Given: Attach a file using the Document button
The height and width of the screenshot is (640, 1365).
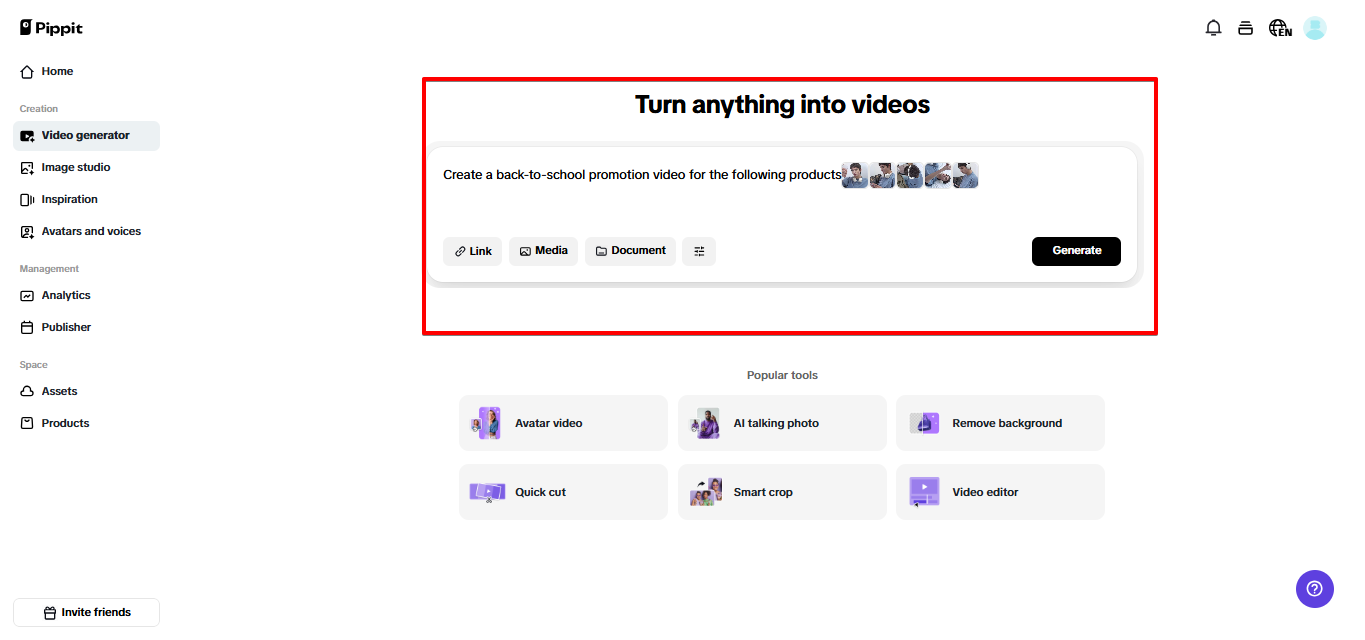Looking at the screenshot, I should (630, 251).
